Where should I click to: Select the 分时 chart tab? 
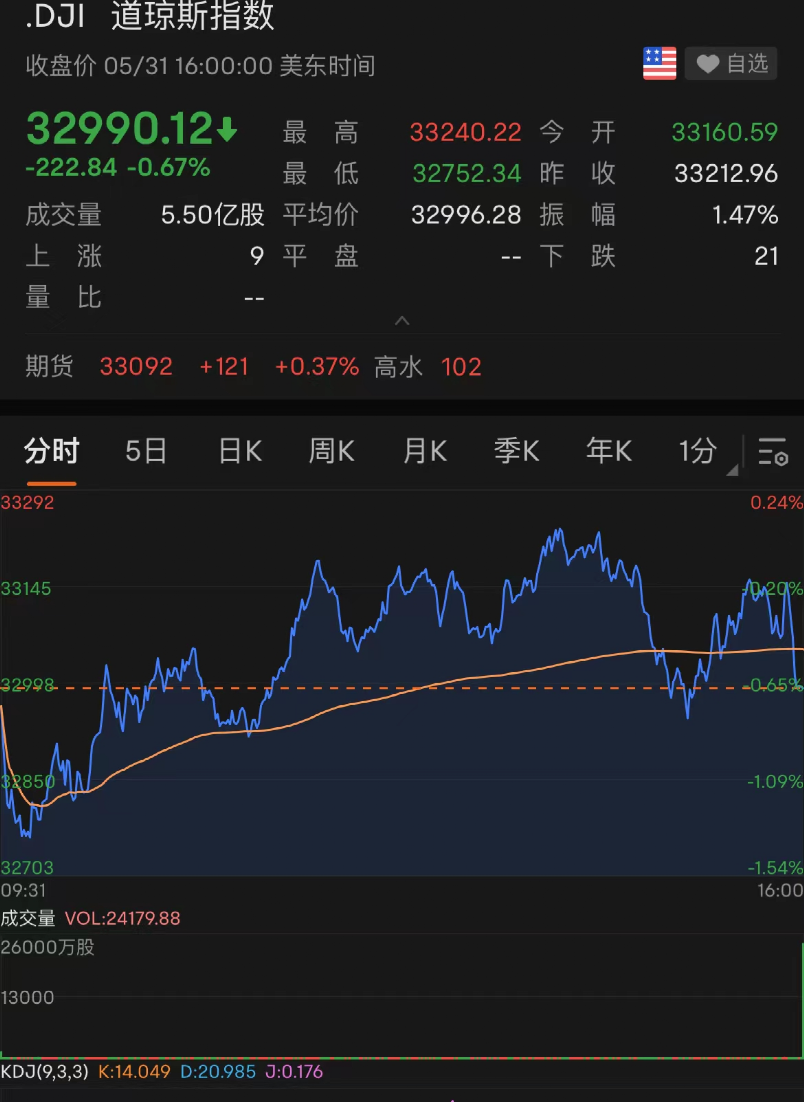click(x=51, y=451)
